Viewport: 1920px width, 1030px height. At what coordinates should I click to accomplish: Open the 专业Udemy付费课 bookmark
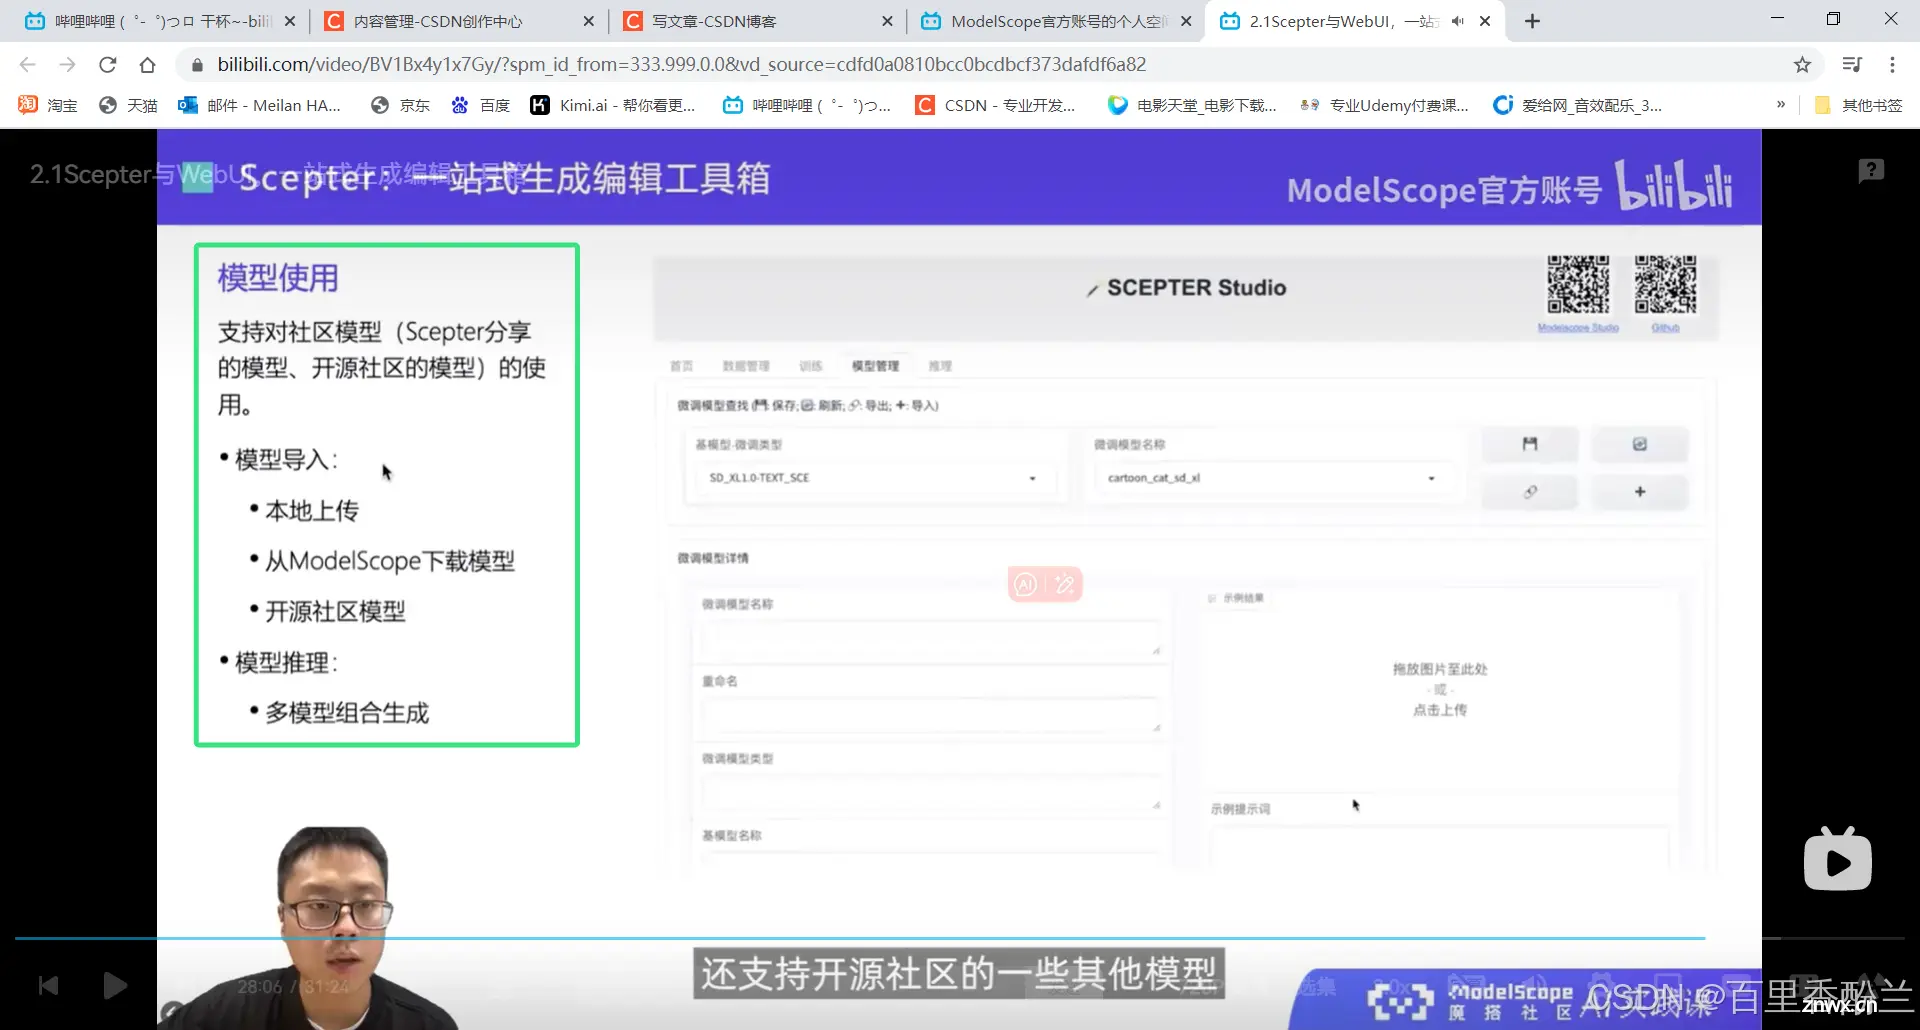pyautogui.click(x=1384, y=105)
